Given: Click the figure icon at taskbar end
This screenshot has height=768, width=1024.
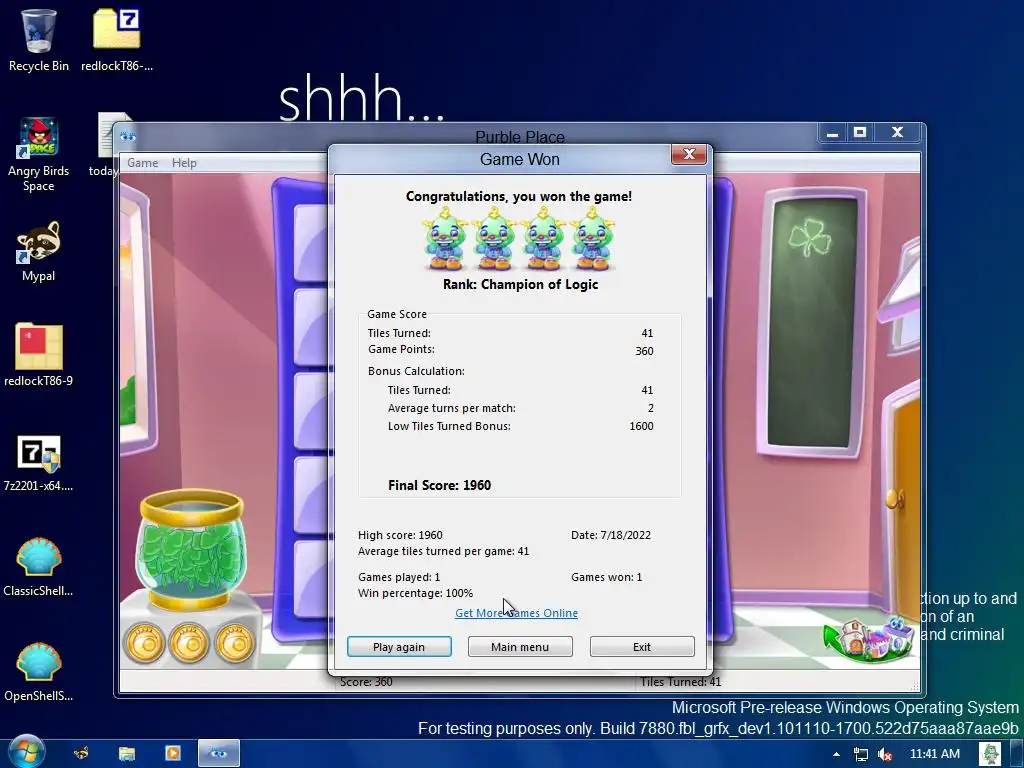Looking at the screenshot, I should click(990, 754).
